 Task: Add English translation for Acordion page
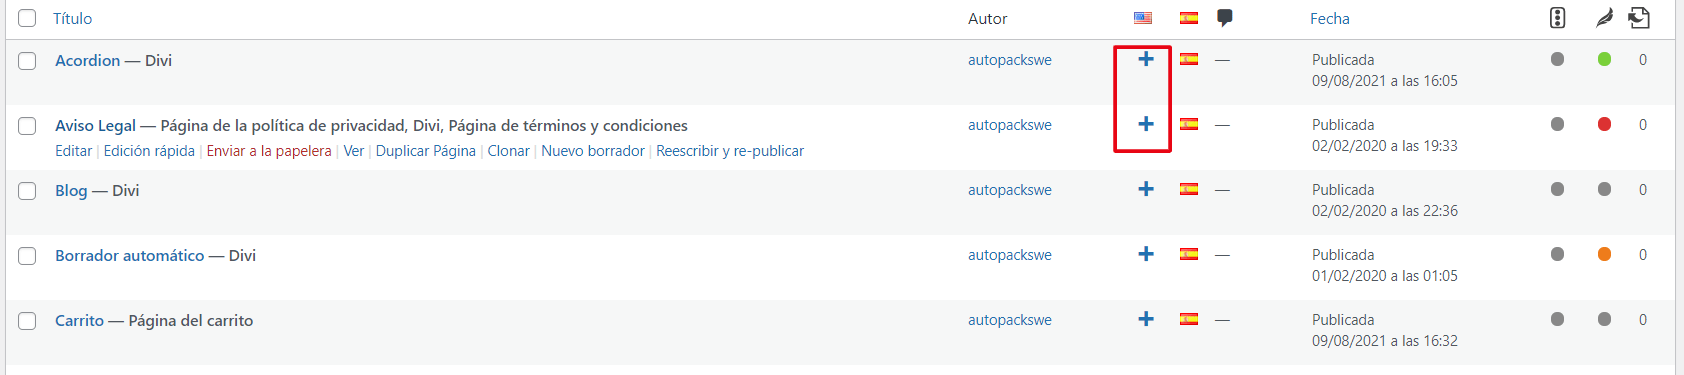pos(1146,59)
